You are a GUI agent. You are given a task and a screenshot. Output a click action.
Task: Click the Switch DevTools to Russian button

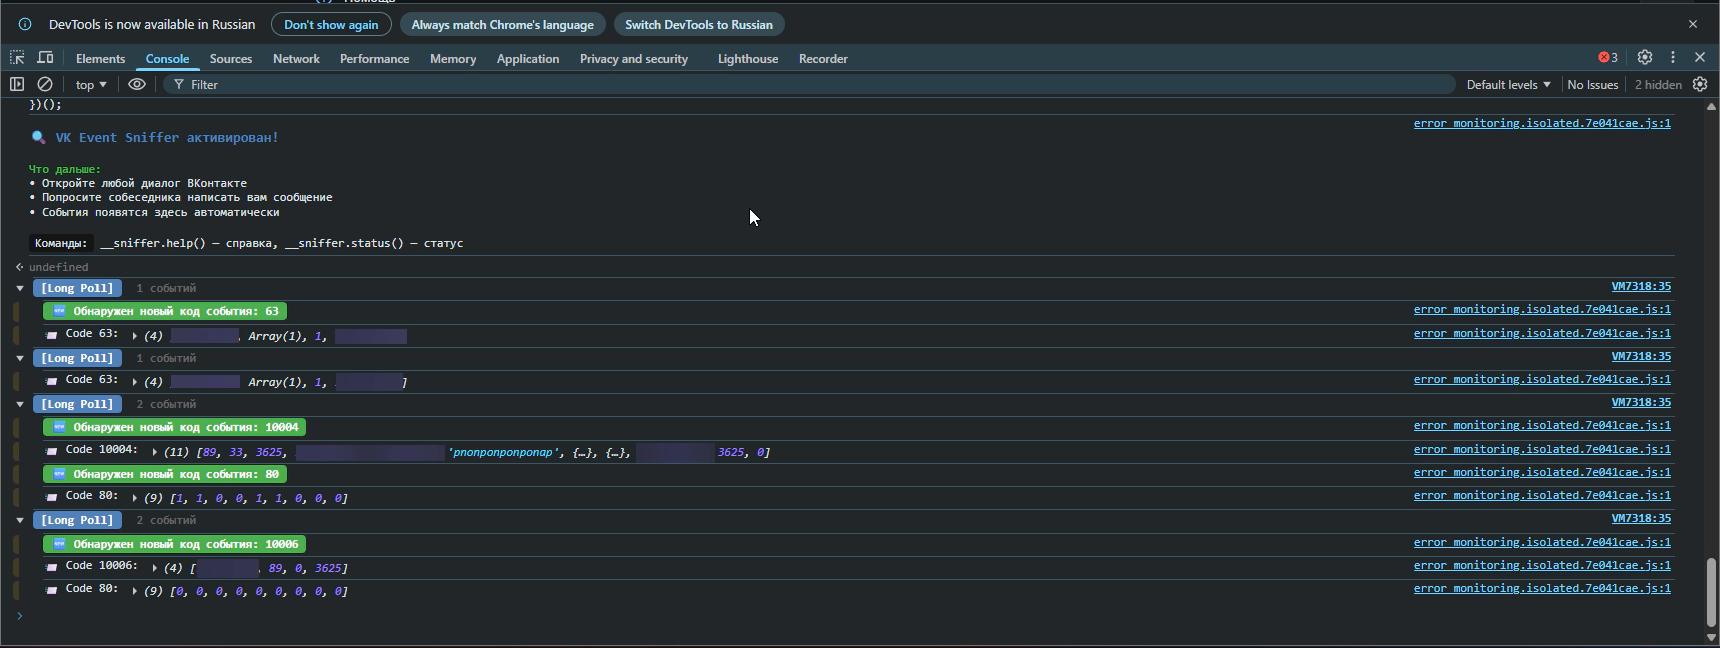698,24
